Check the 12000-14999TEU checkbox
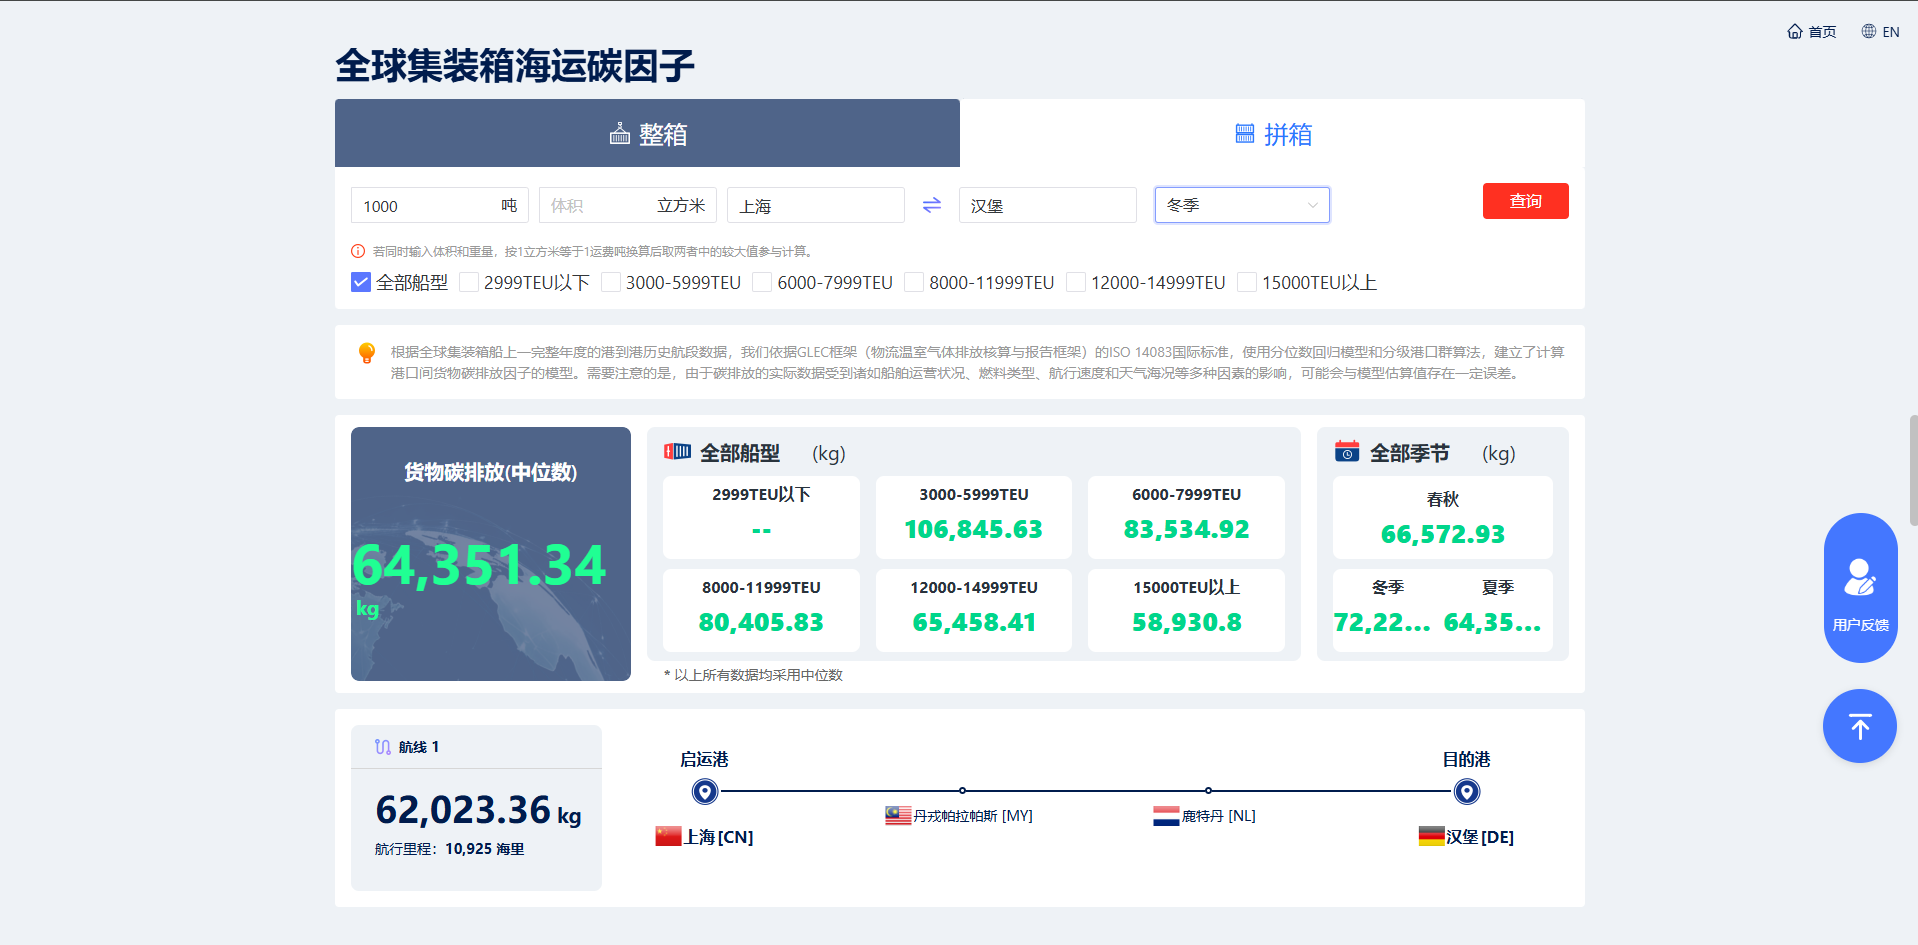The image size is (1918, 945). tap(1076, 283)
